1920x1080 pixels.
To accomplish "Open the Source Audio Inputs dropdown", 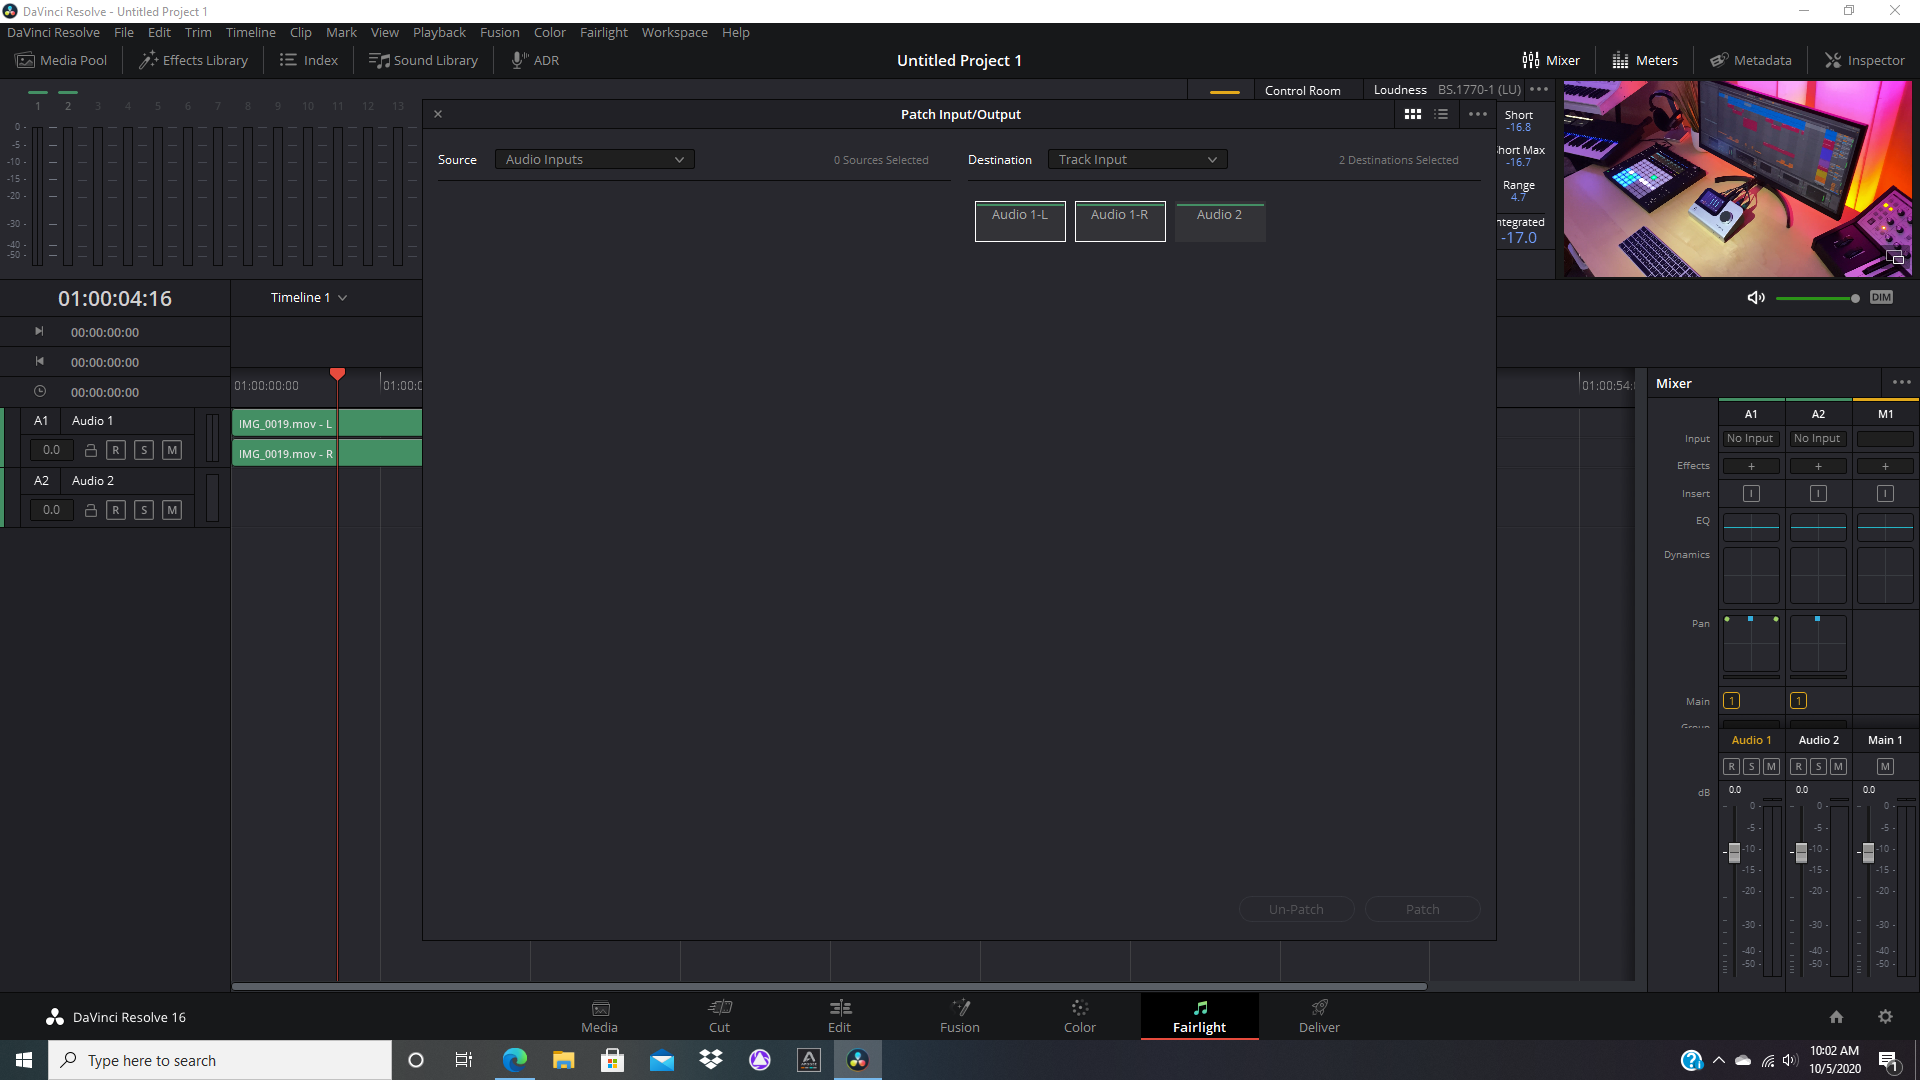I will click(595, 159).
